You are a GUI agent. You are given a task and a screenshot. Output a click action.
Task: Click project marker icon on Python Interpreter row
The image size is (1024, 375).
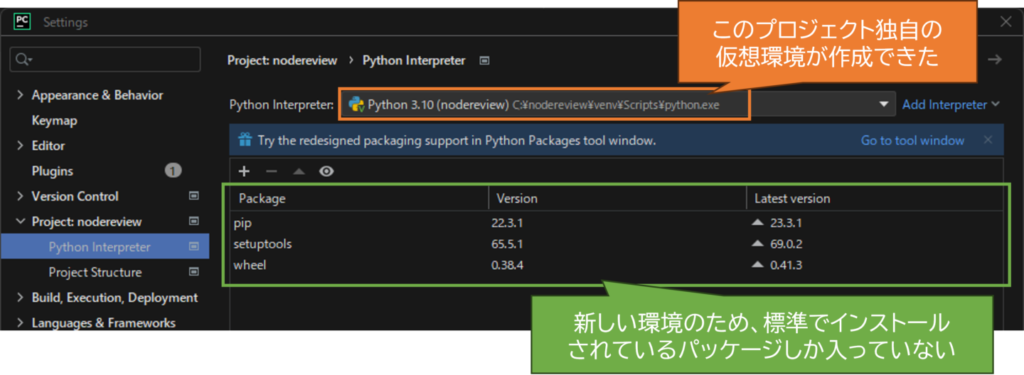(x=194, y=247)
